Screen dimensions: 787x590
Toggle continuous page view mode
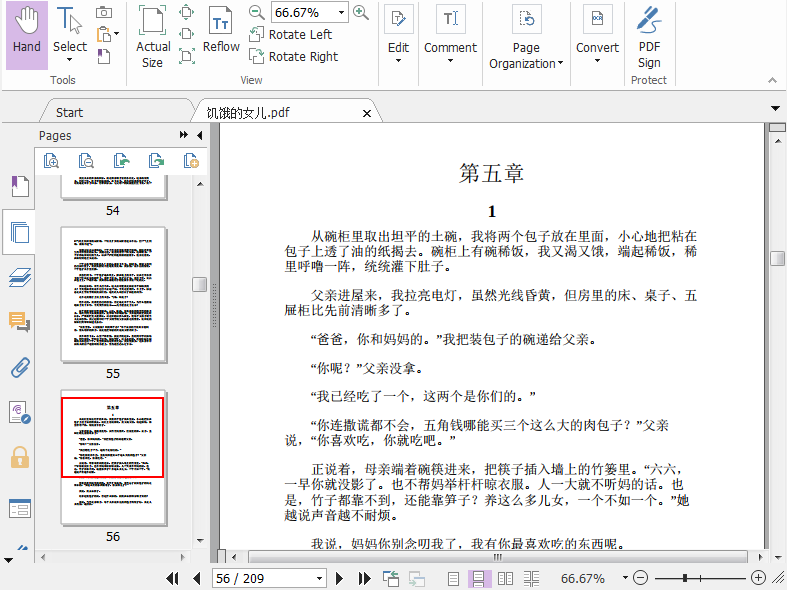(478, 578)
